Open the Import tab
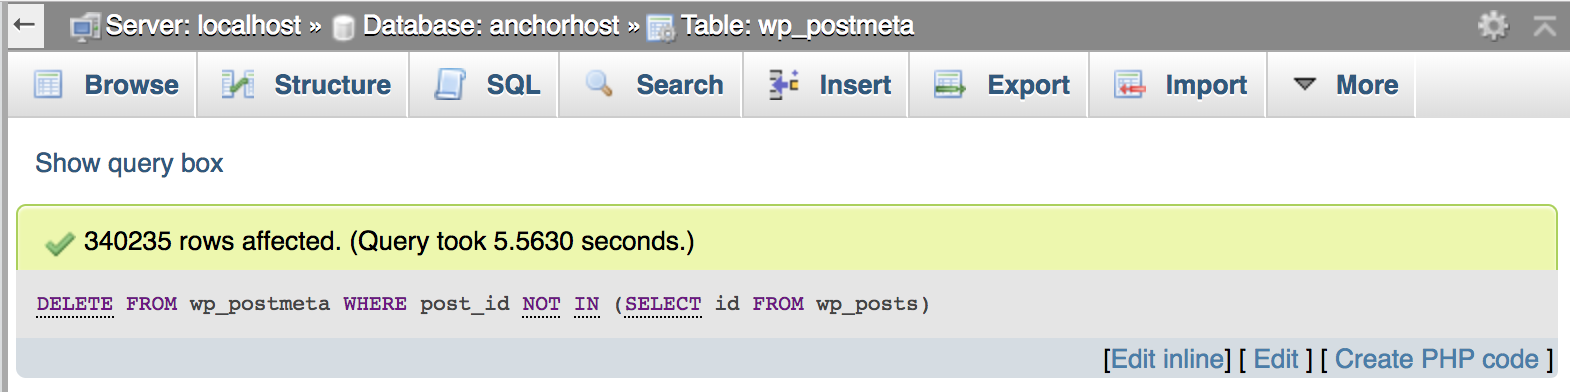Screen dimensions: 1570x392 pyautogui.click(x=1179, y=85)
